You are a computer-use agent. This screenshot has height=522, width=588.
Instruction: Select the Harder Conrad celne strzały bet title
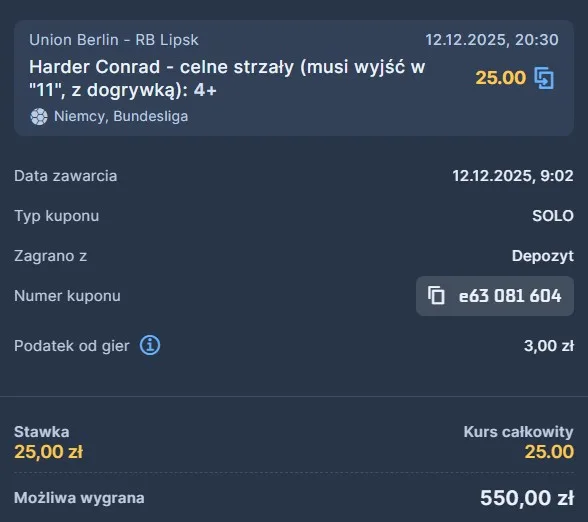[227, 78]
